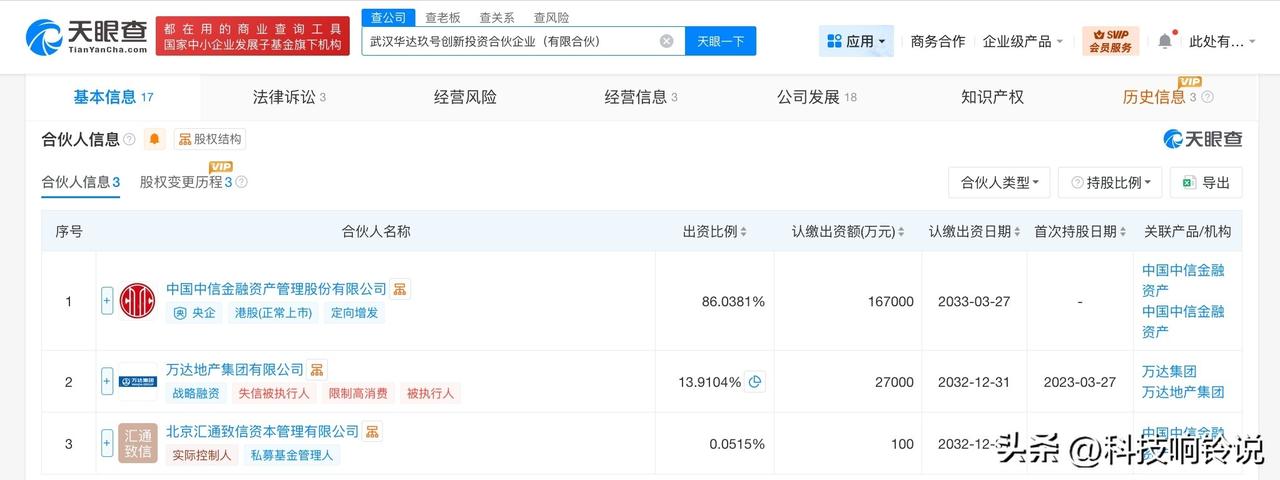Viewport: 1280px width, 480px height.
Task: Open related 万达集团 link
Action: point(1169,371)
